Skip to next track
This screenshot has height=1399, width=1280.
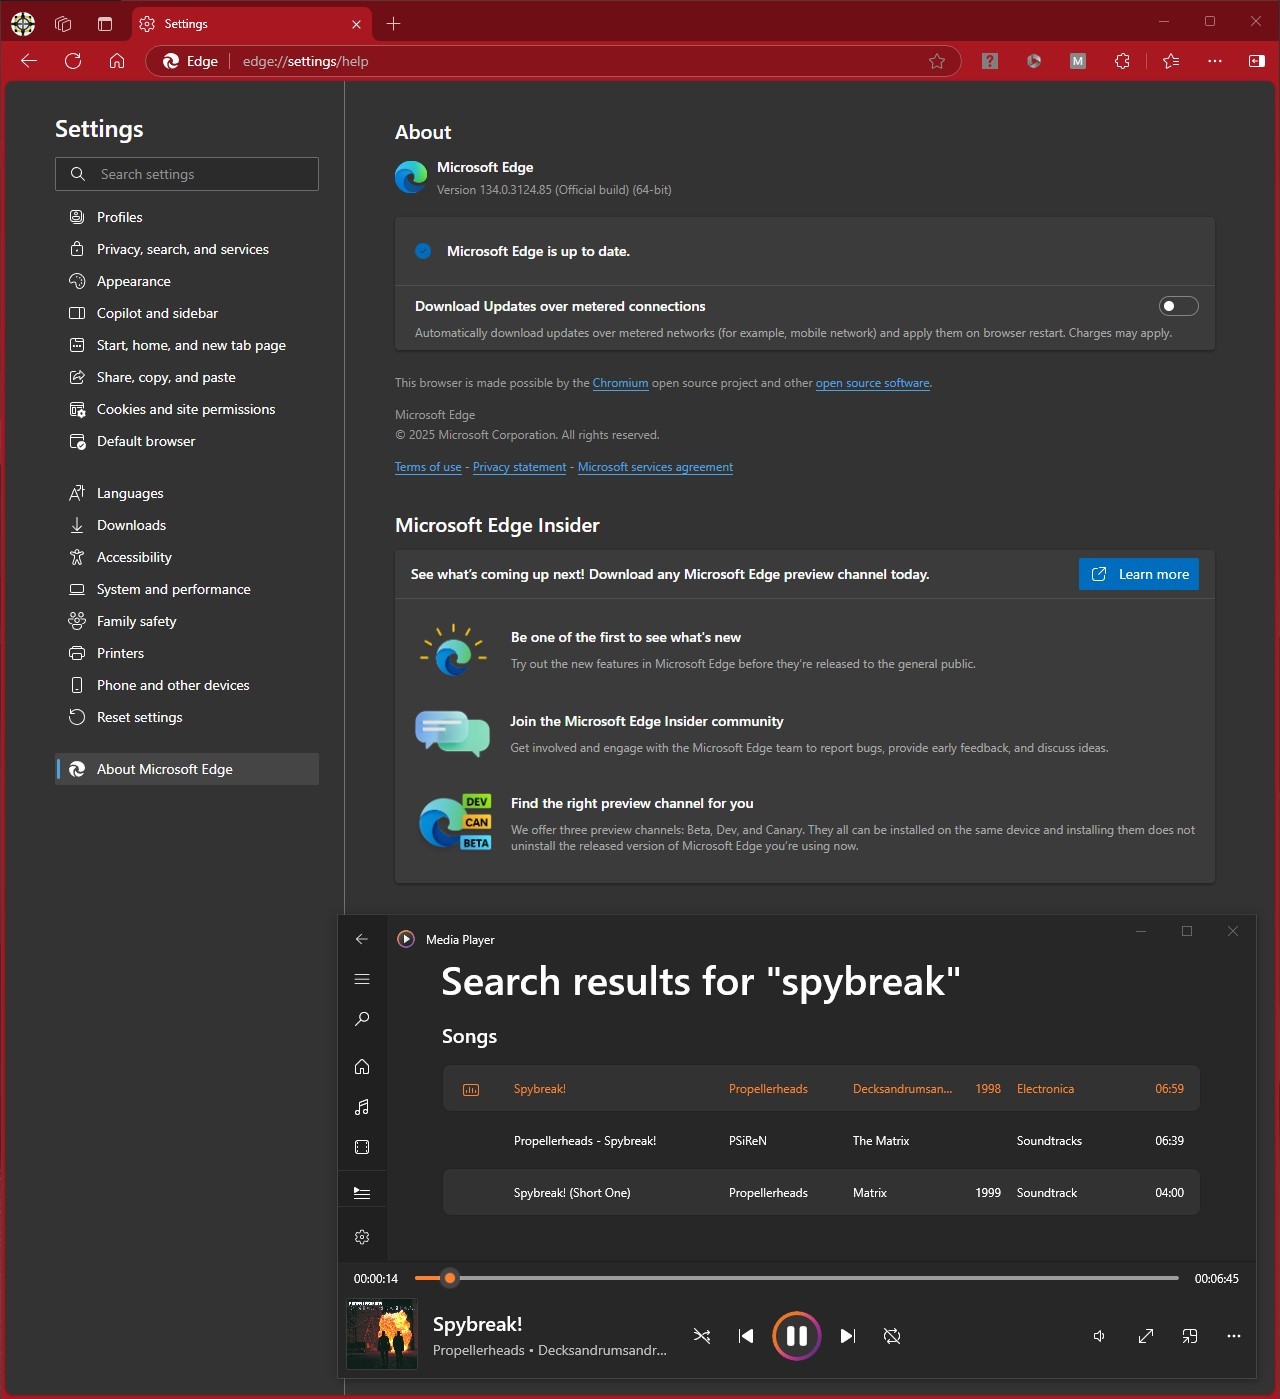pos(848,1336)
